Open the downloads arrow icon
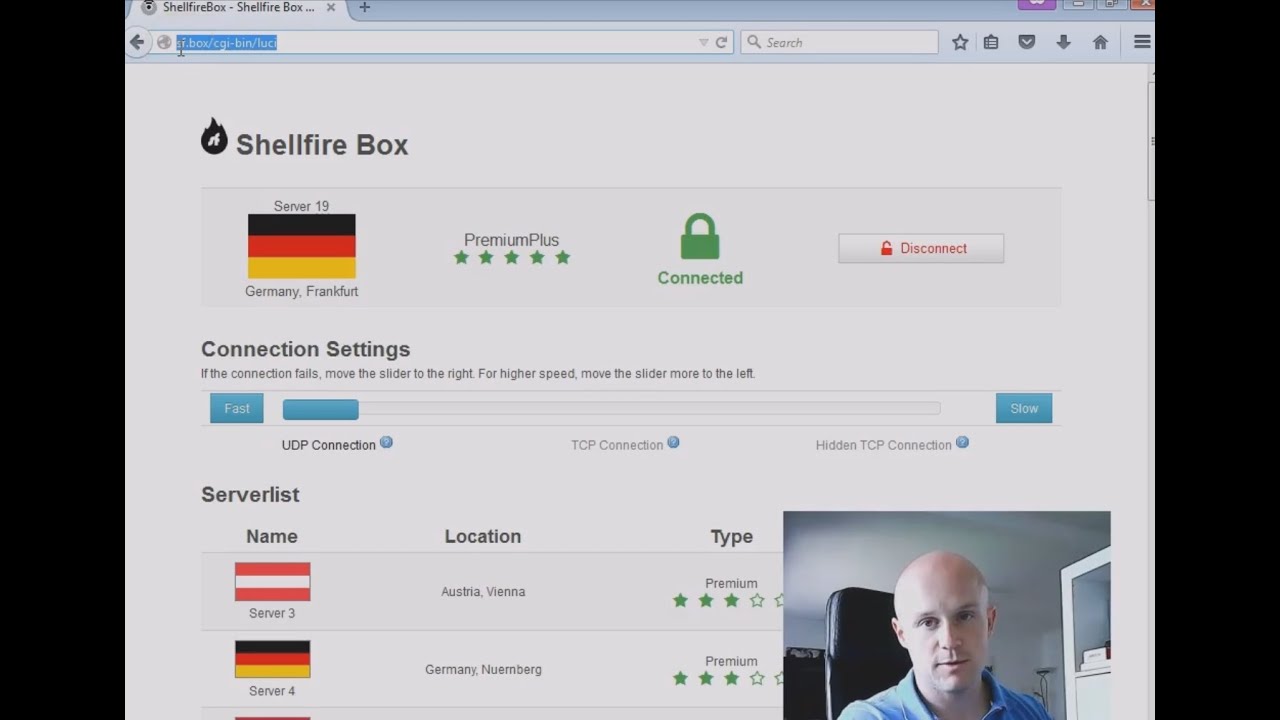The image size is (1280, 720). tap(1063, 42)
